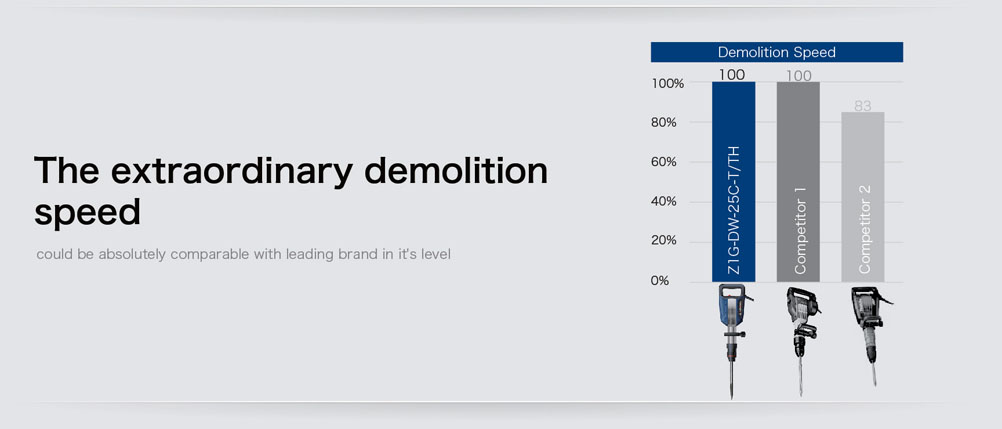Click the 100 value above Competitor 1 bar
Screen dimensions: 1002x429
[x=799, y=76]
